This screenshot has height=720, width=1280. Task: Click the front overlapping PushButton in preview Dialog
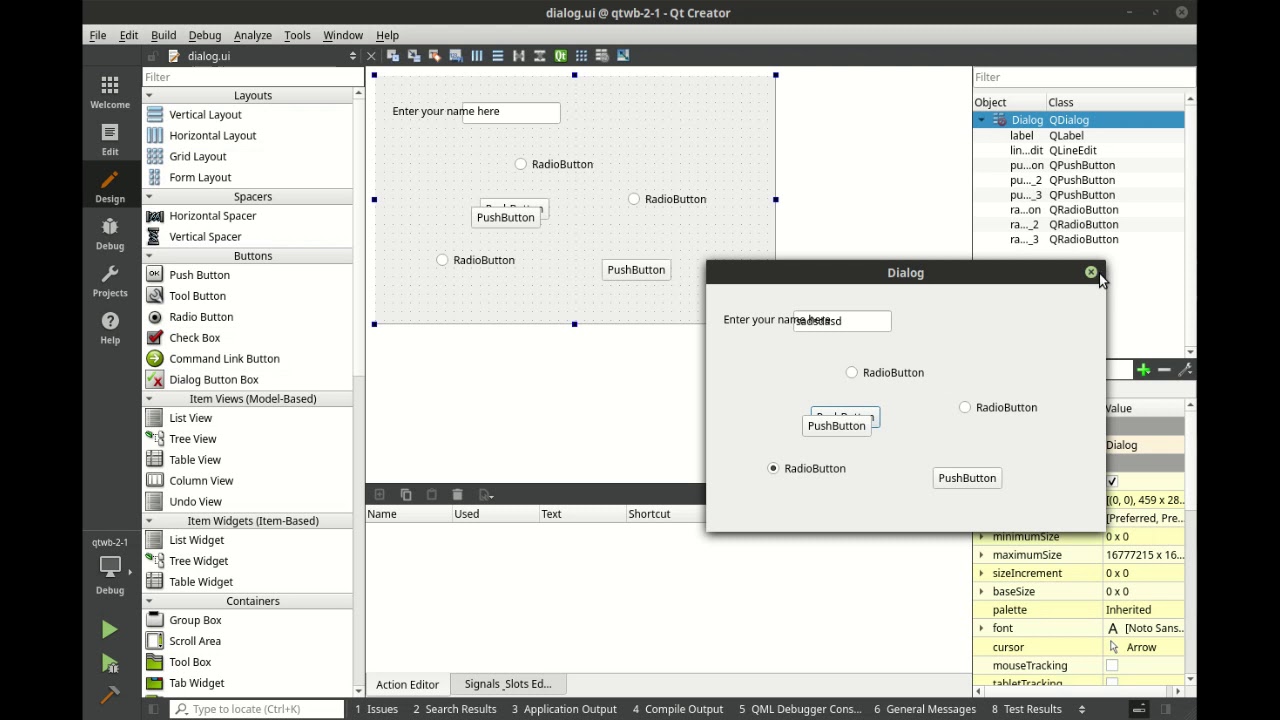(x=837, y=426)
